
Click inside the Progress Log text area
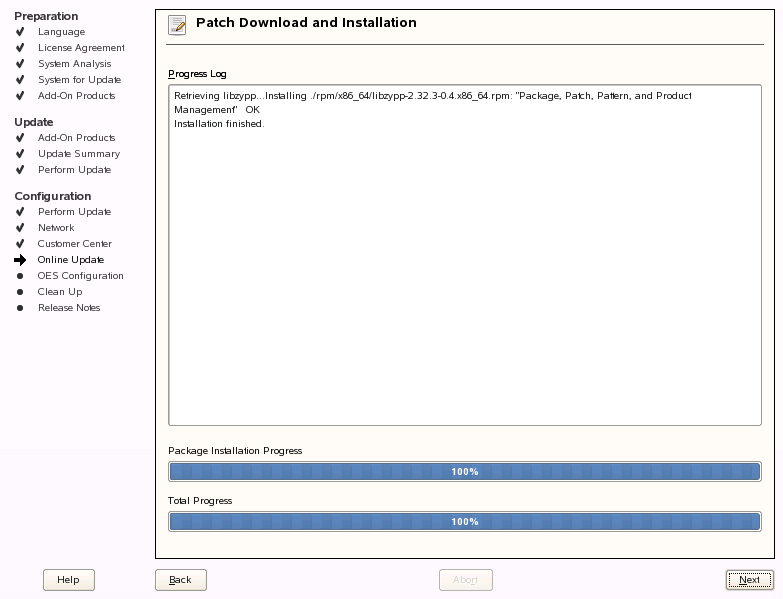click(x=465, y=255)
